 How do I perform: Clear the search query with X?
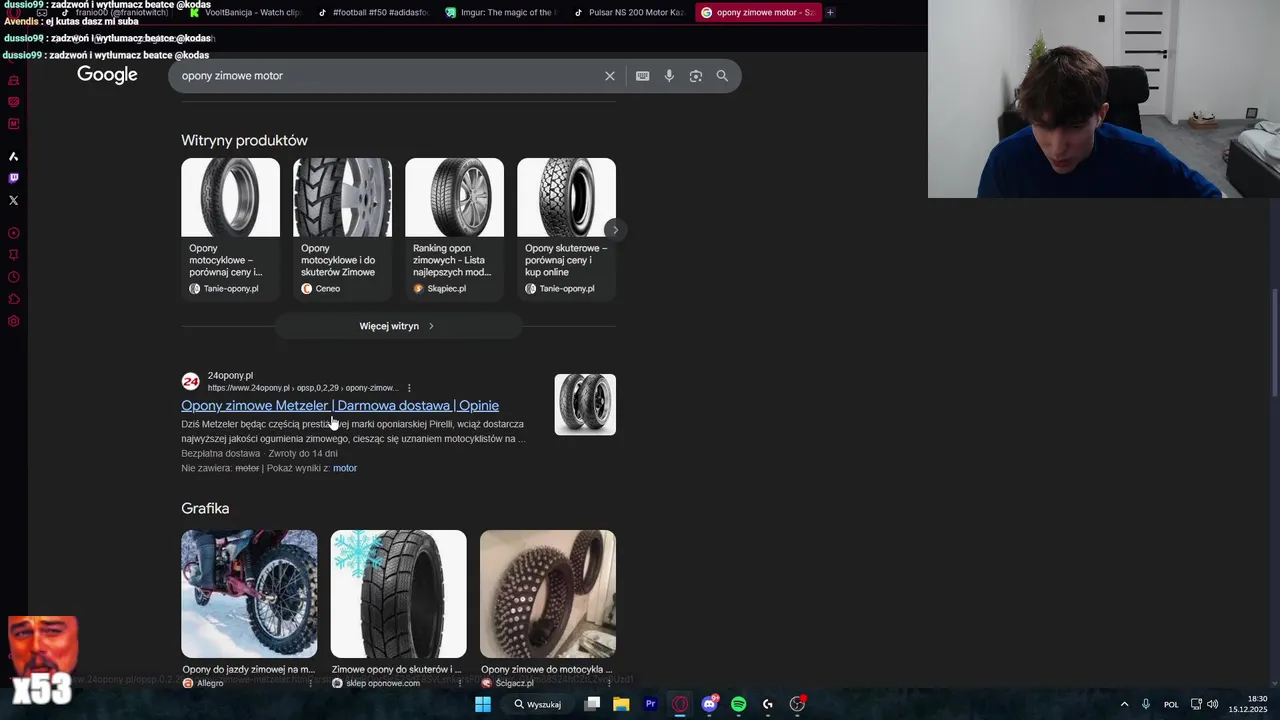610,76
